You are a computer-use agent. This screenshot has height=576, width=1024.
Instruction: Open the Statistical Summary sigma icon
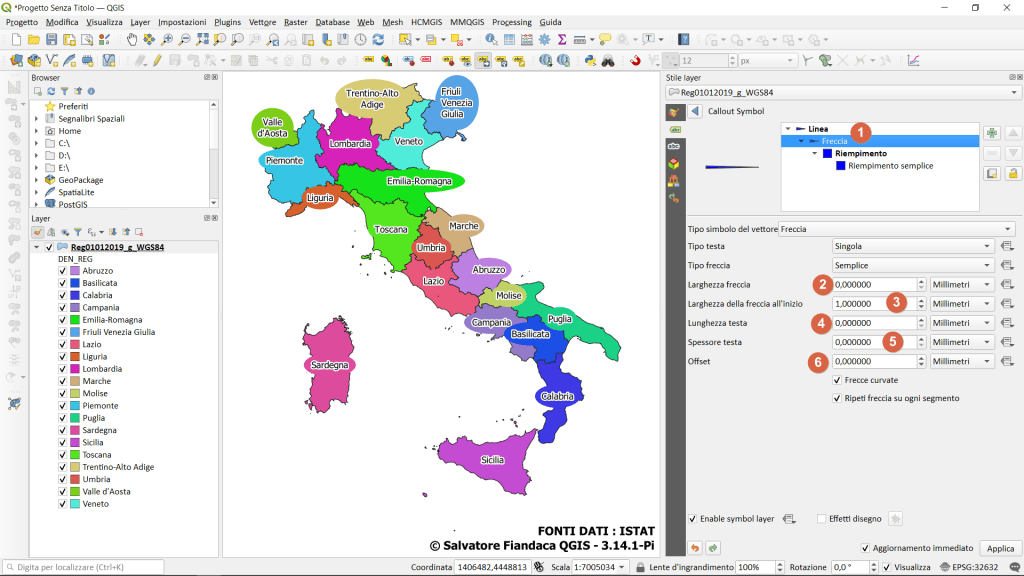point(562,39)
